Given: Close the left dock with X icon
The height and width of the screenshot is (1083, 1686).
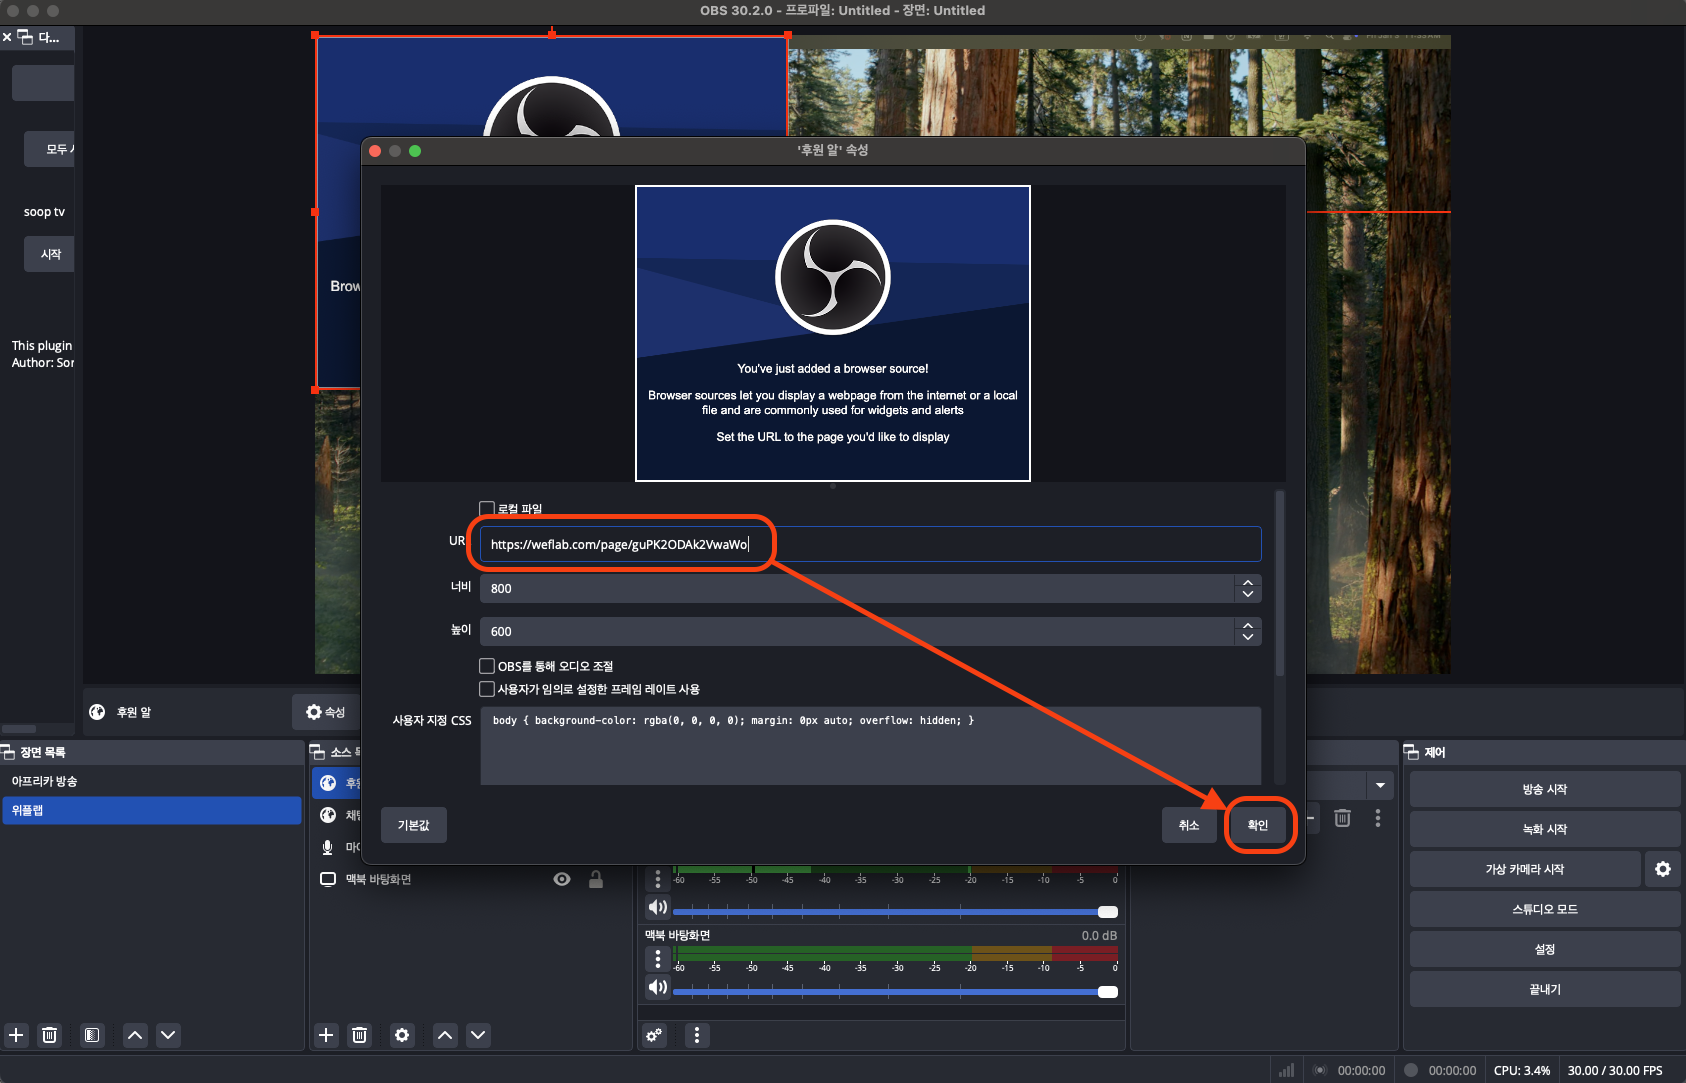Looking at the screenshot, I should pyautogui.click(x=7, y=37).
